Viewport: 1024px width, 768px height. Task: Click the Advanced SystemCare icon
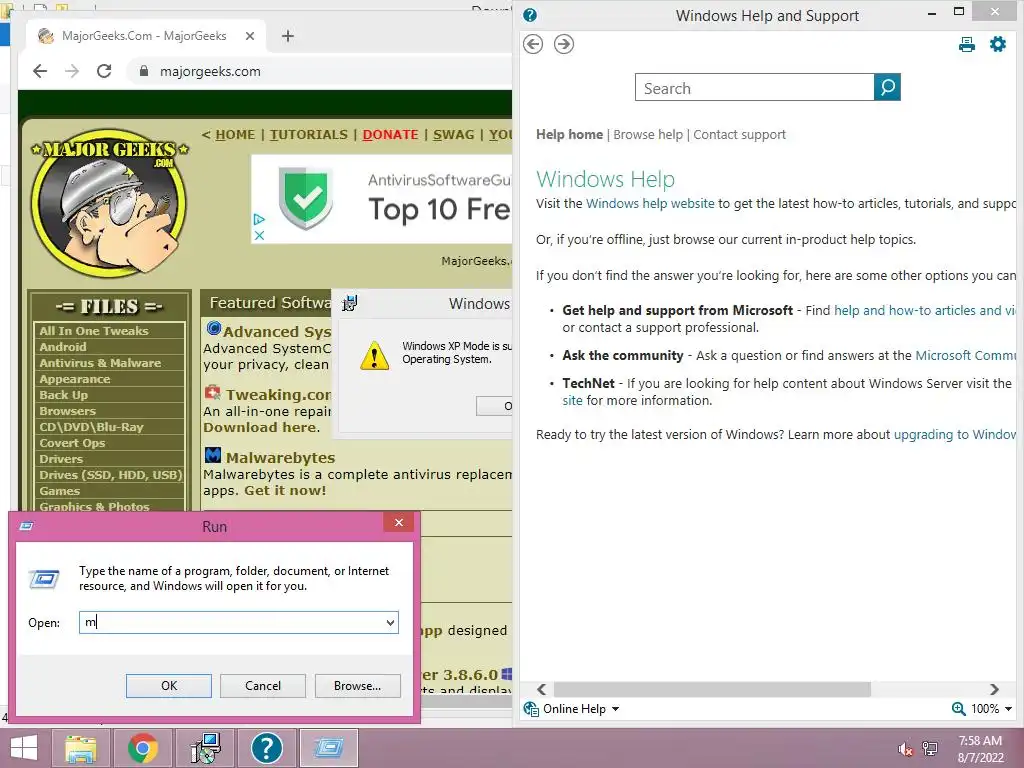point(214,328)
